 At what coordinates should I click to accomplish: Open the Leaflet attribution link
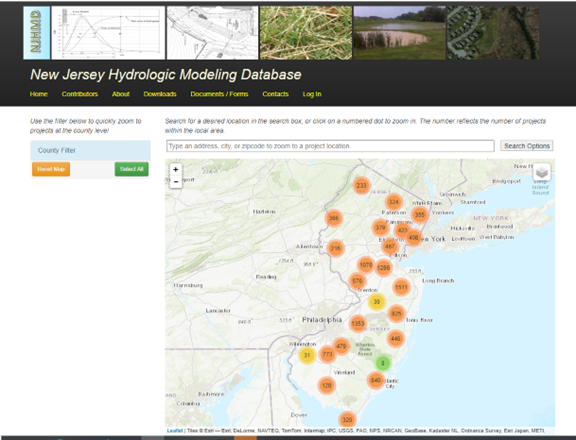(x=175, y=430)
